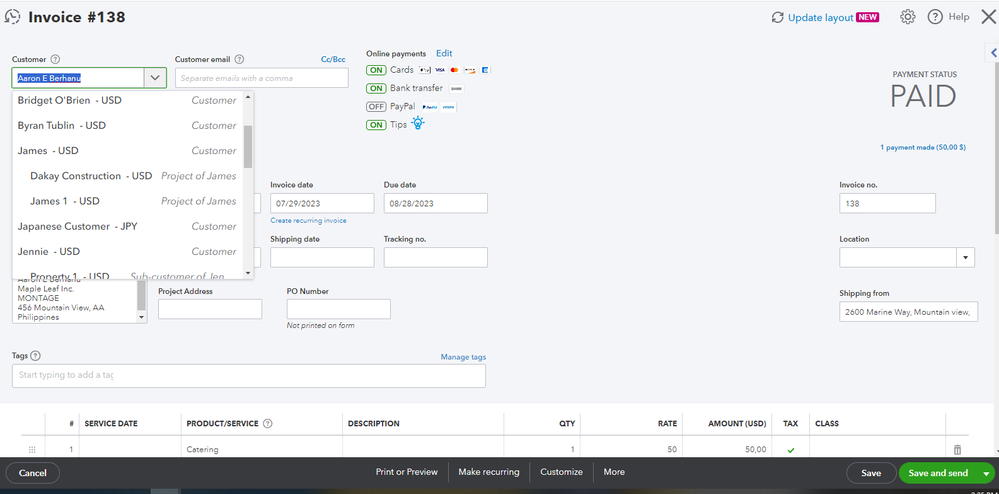Click the Tags input field
Screen dimensions: 999x494
coord(248,375)
